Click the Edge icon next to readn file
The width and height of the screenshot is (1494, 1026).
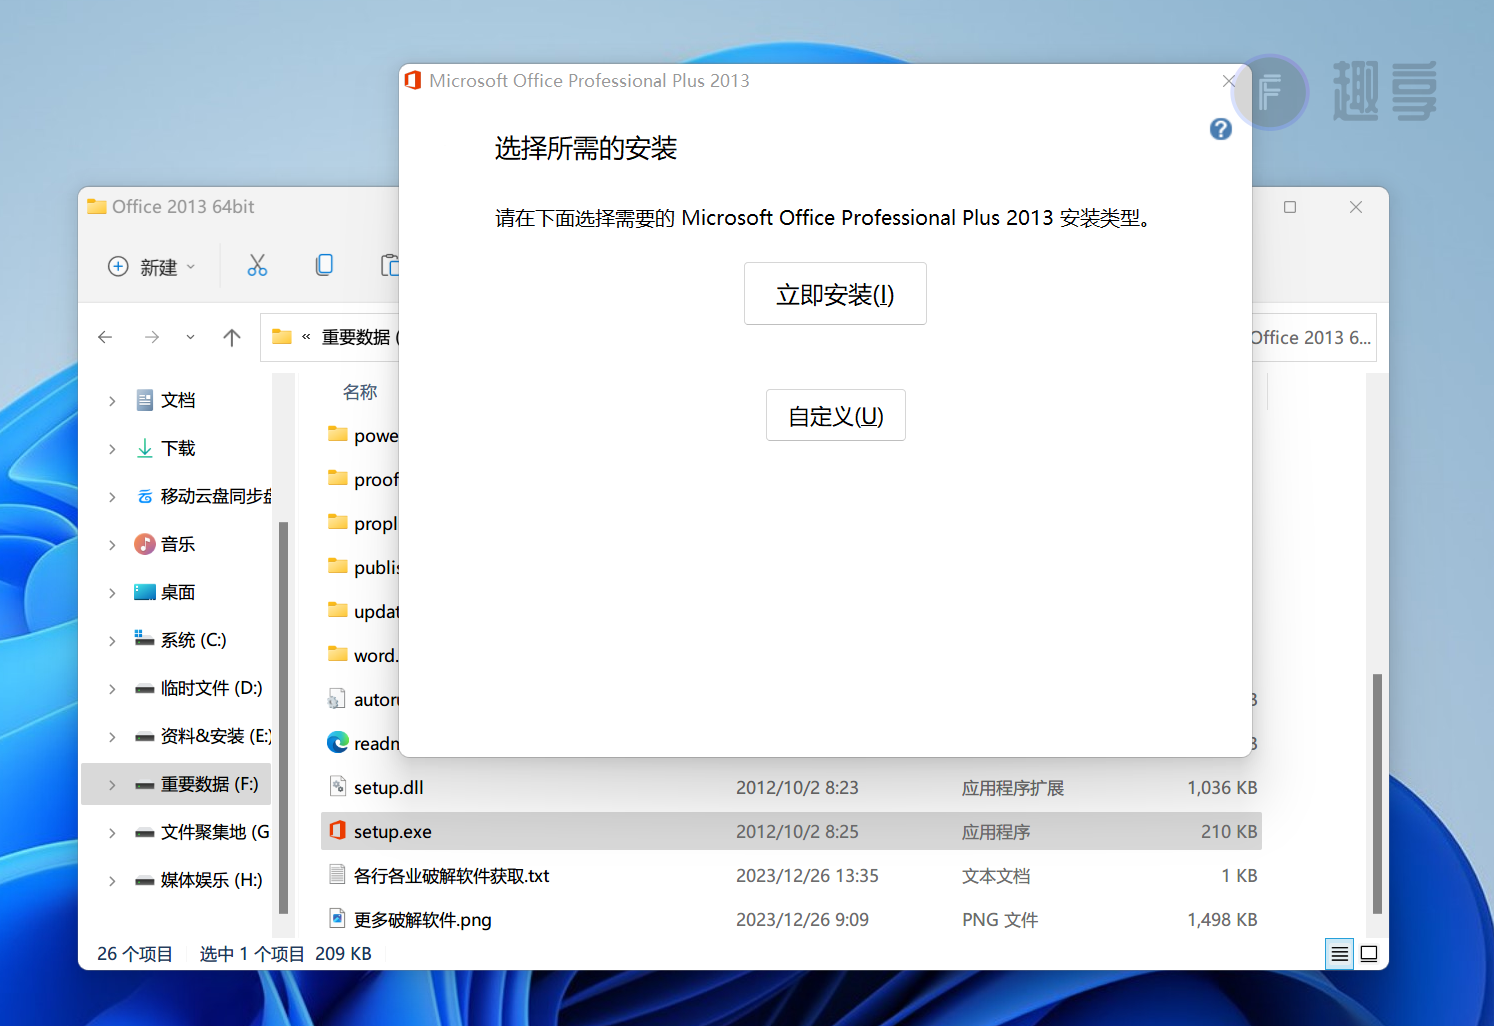point(338,742)
